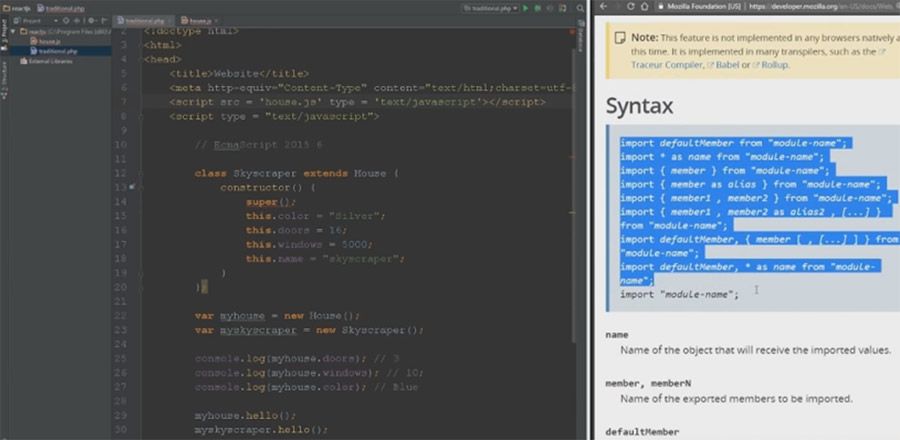Screen dimensions: 900x440
Task: Click 'var myhouse = new House();' line
Action: [x=277, y=316]
